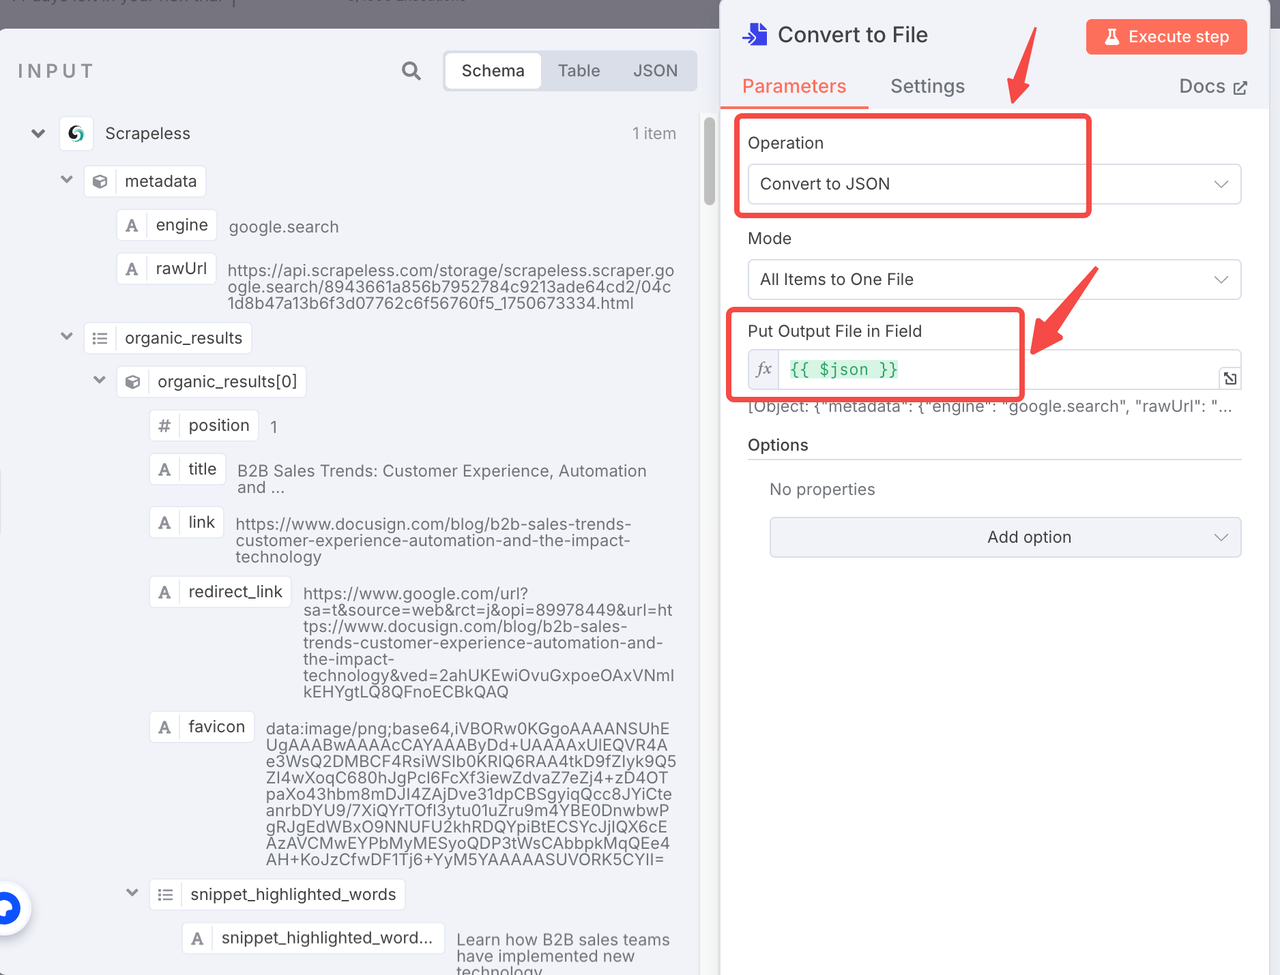Collapse the organic_results tree node
The image size is (1280, 975).
pos(67,338)
